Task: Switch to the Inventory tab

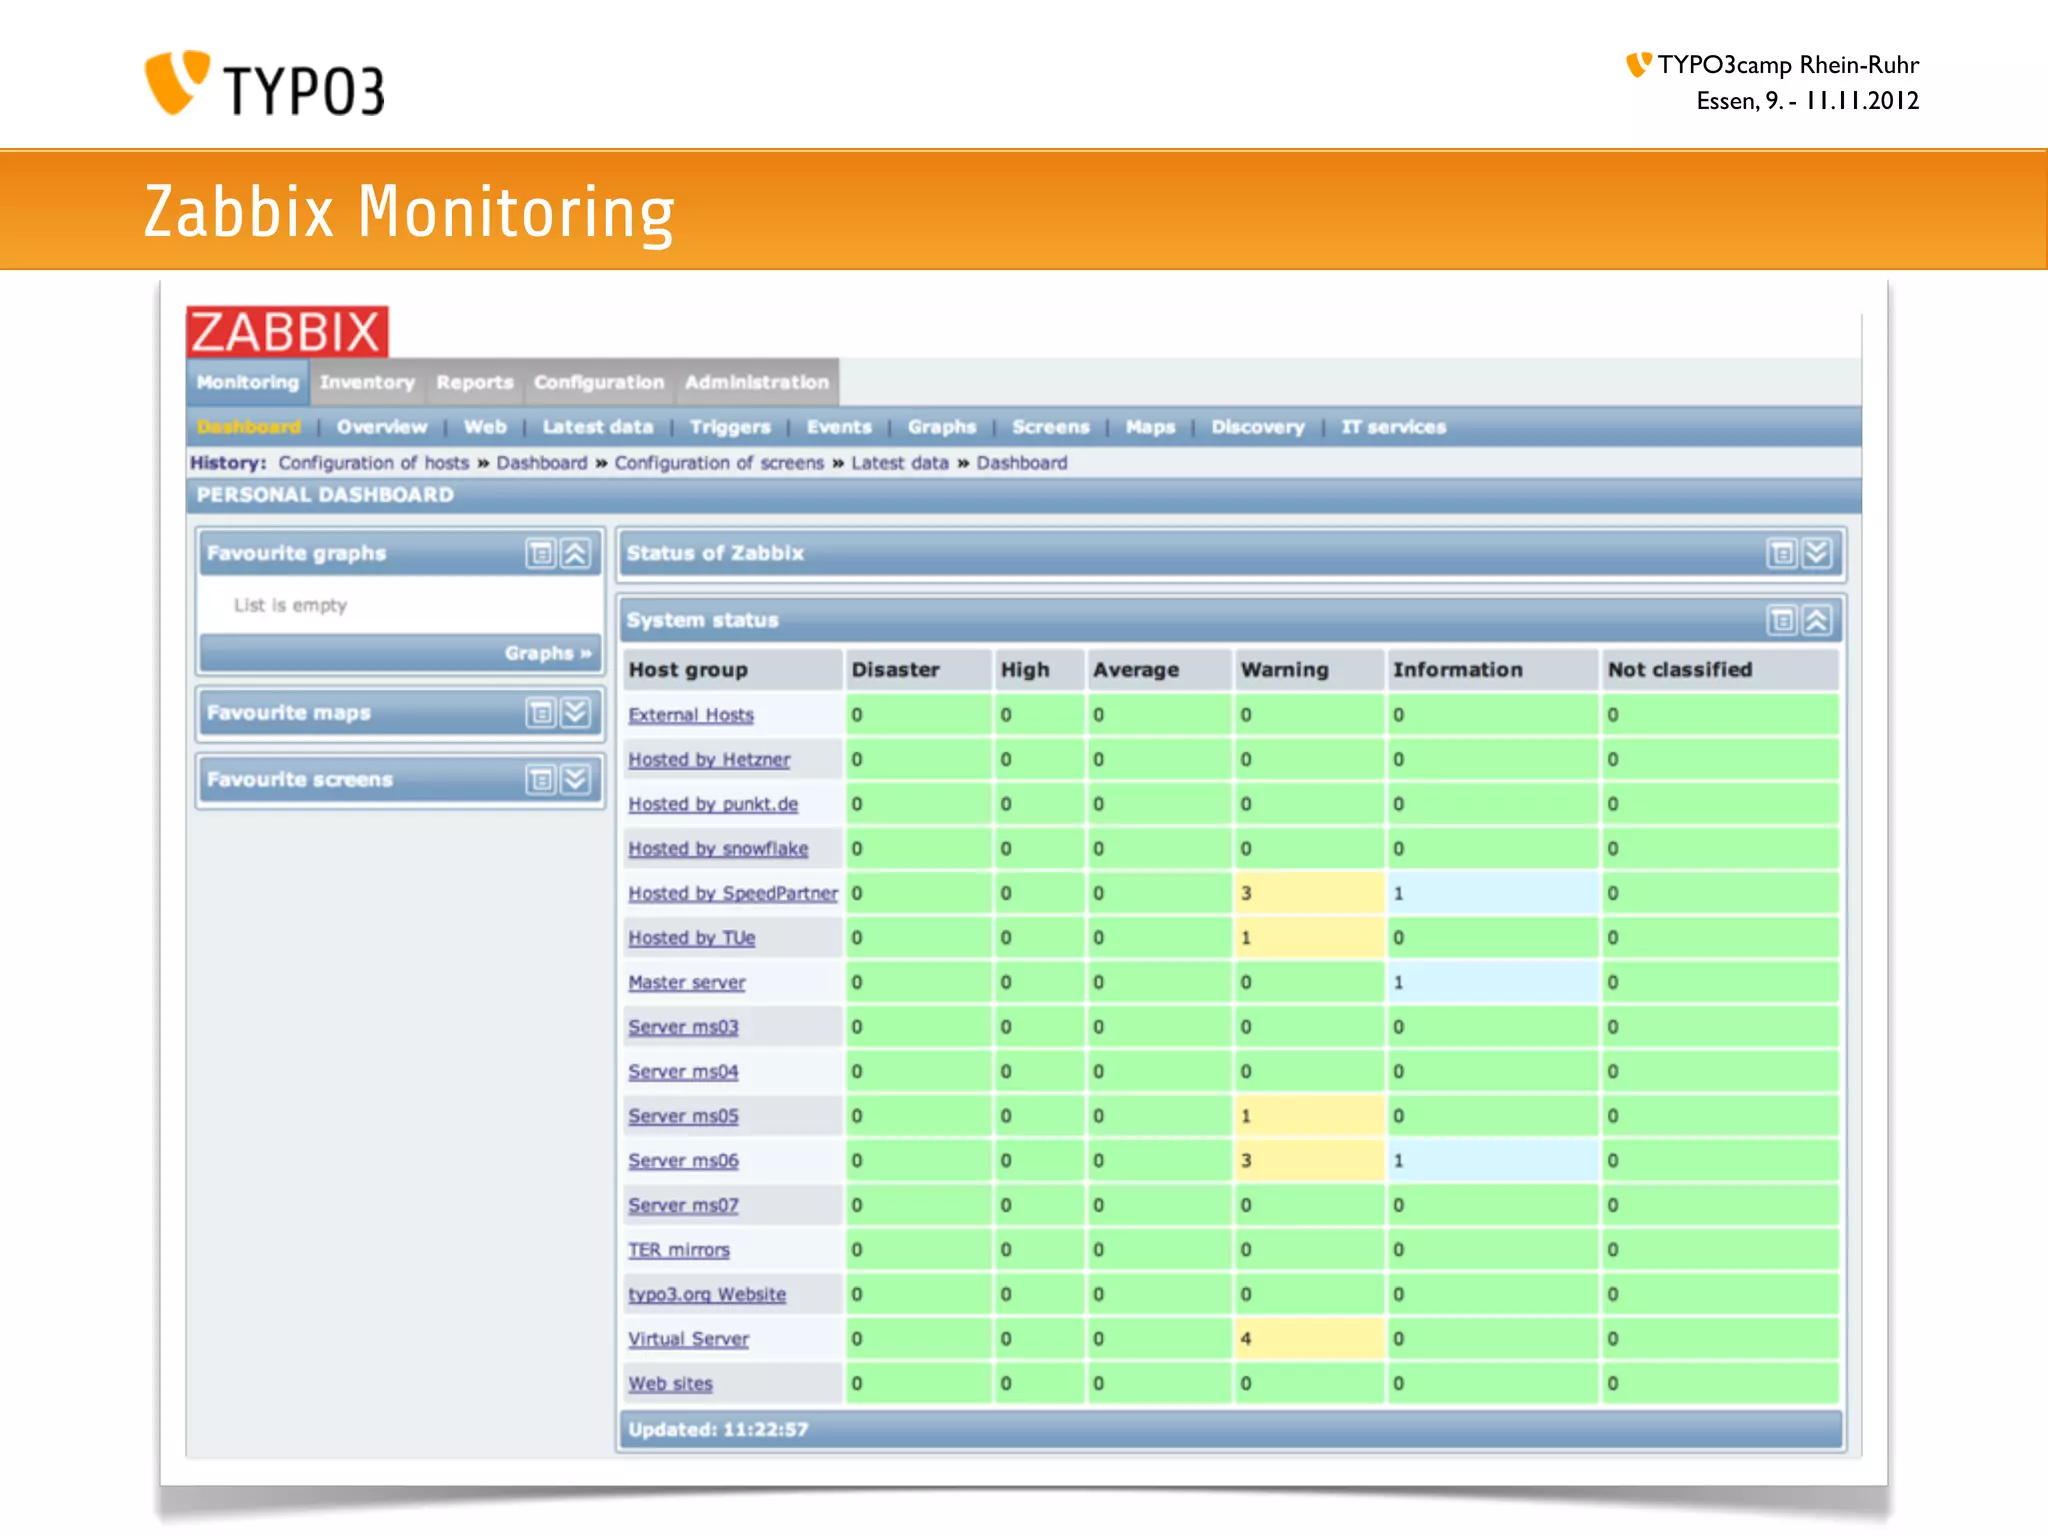Action: (x=367, y=382)
